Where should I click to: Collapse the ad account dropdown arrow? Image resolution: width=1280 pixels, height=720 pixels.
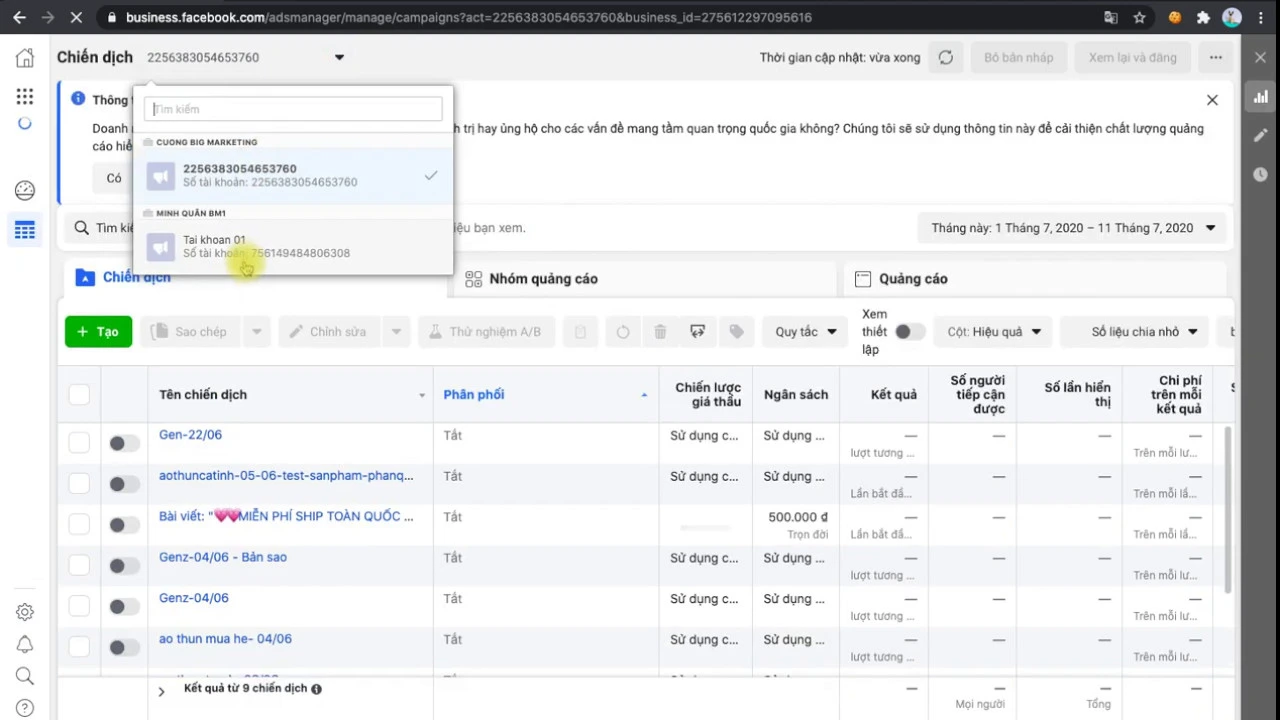pyautogui.click(x=339, y=58)
